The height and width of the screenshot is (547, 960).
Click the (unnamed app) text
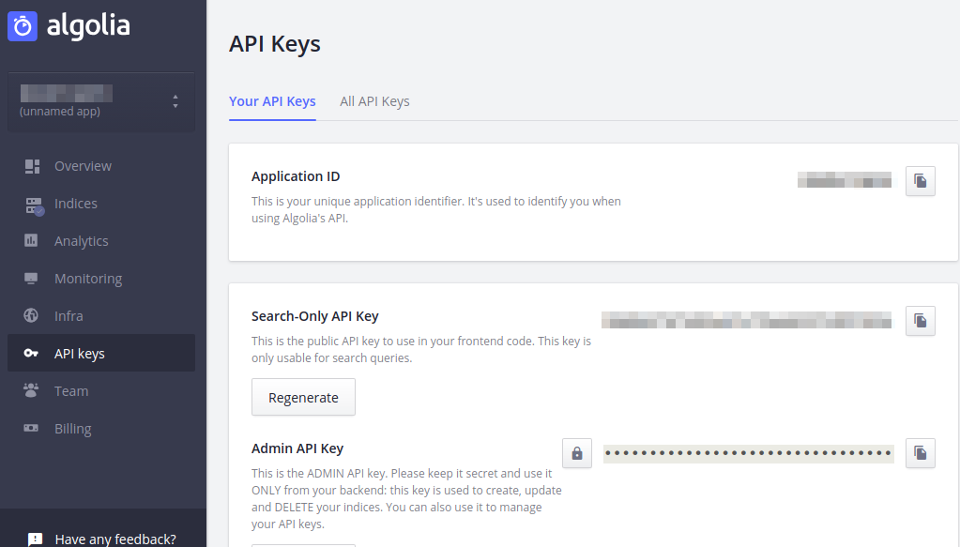[59, 111]
